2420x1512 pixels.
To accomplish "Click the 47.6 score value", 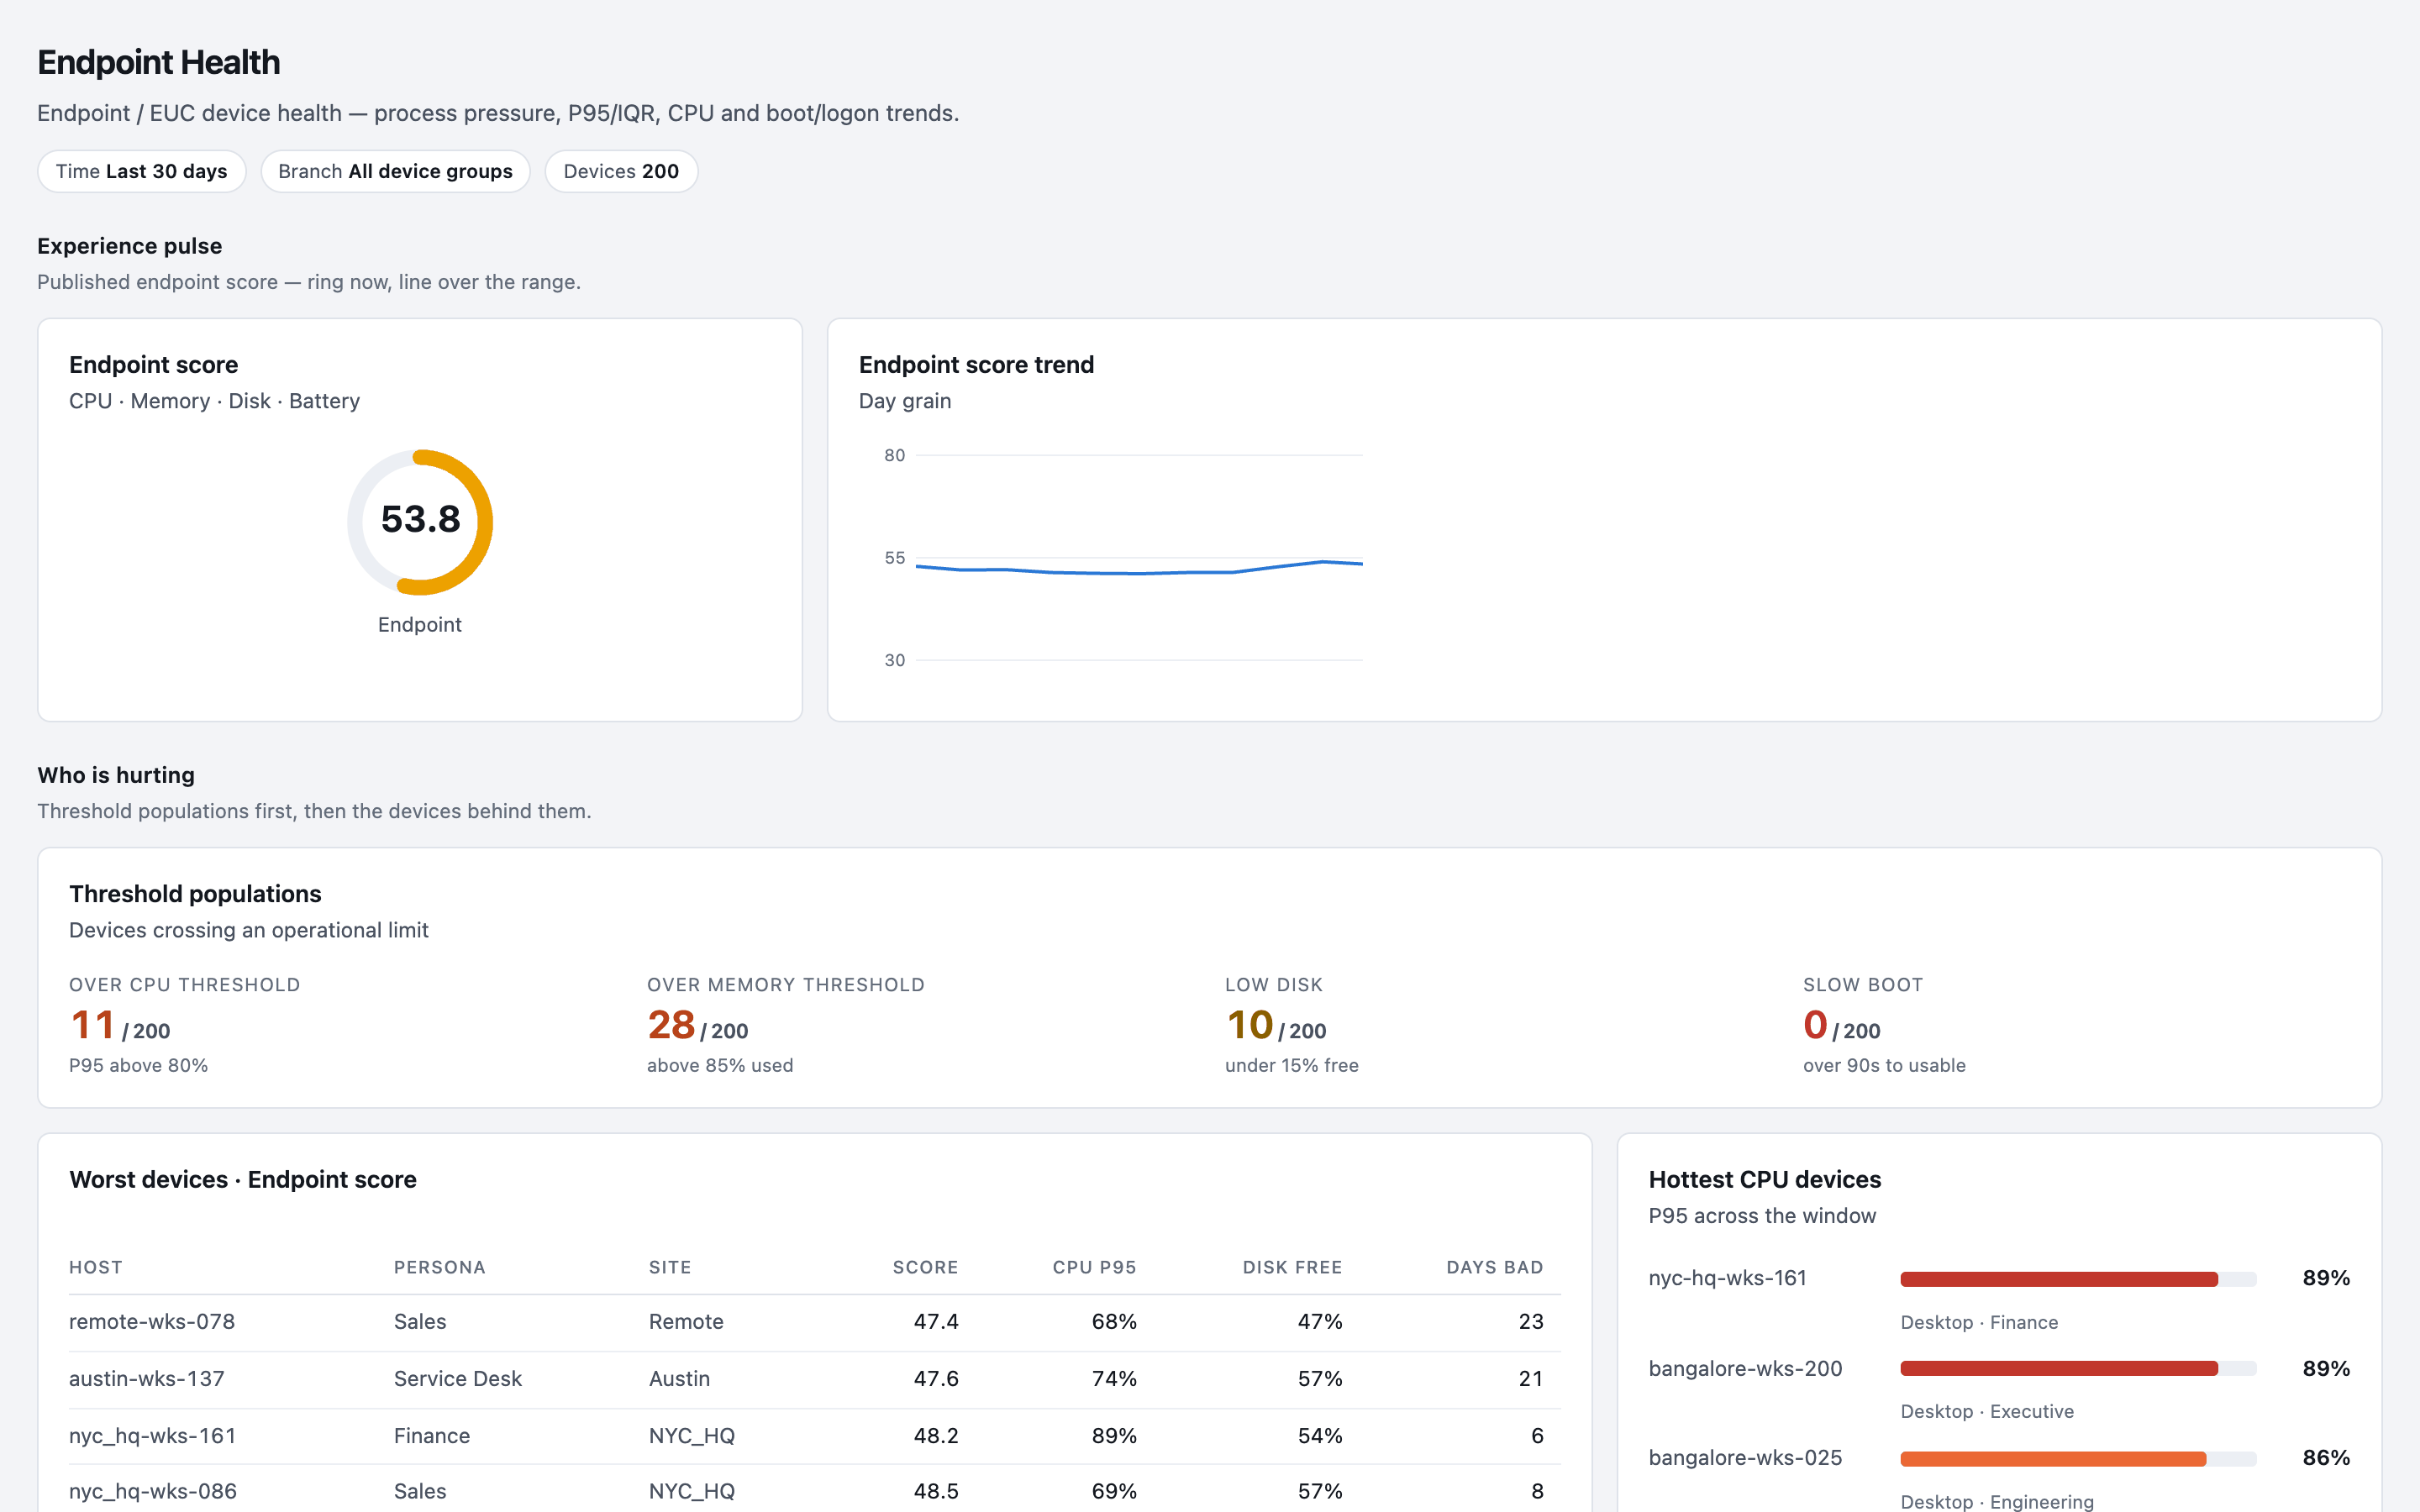I will point(936,1379).
